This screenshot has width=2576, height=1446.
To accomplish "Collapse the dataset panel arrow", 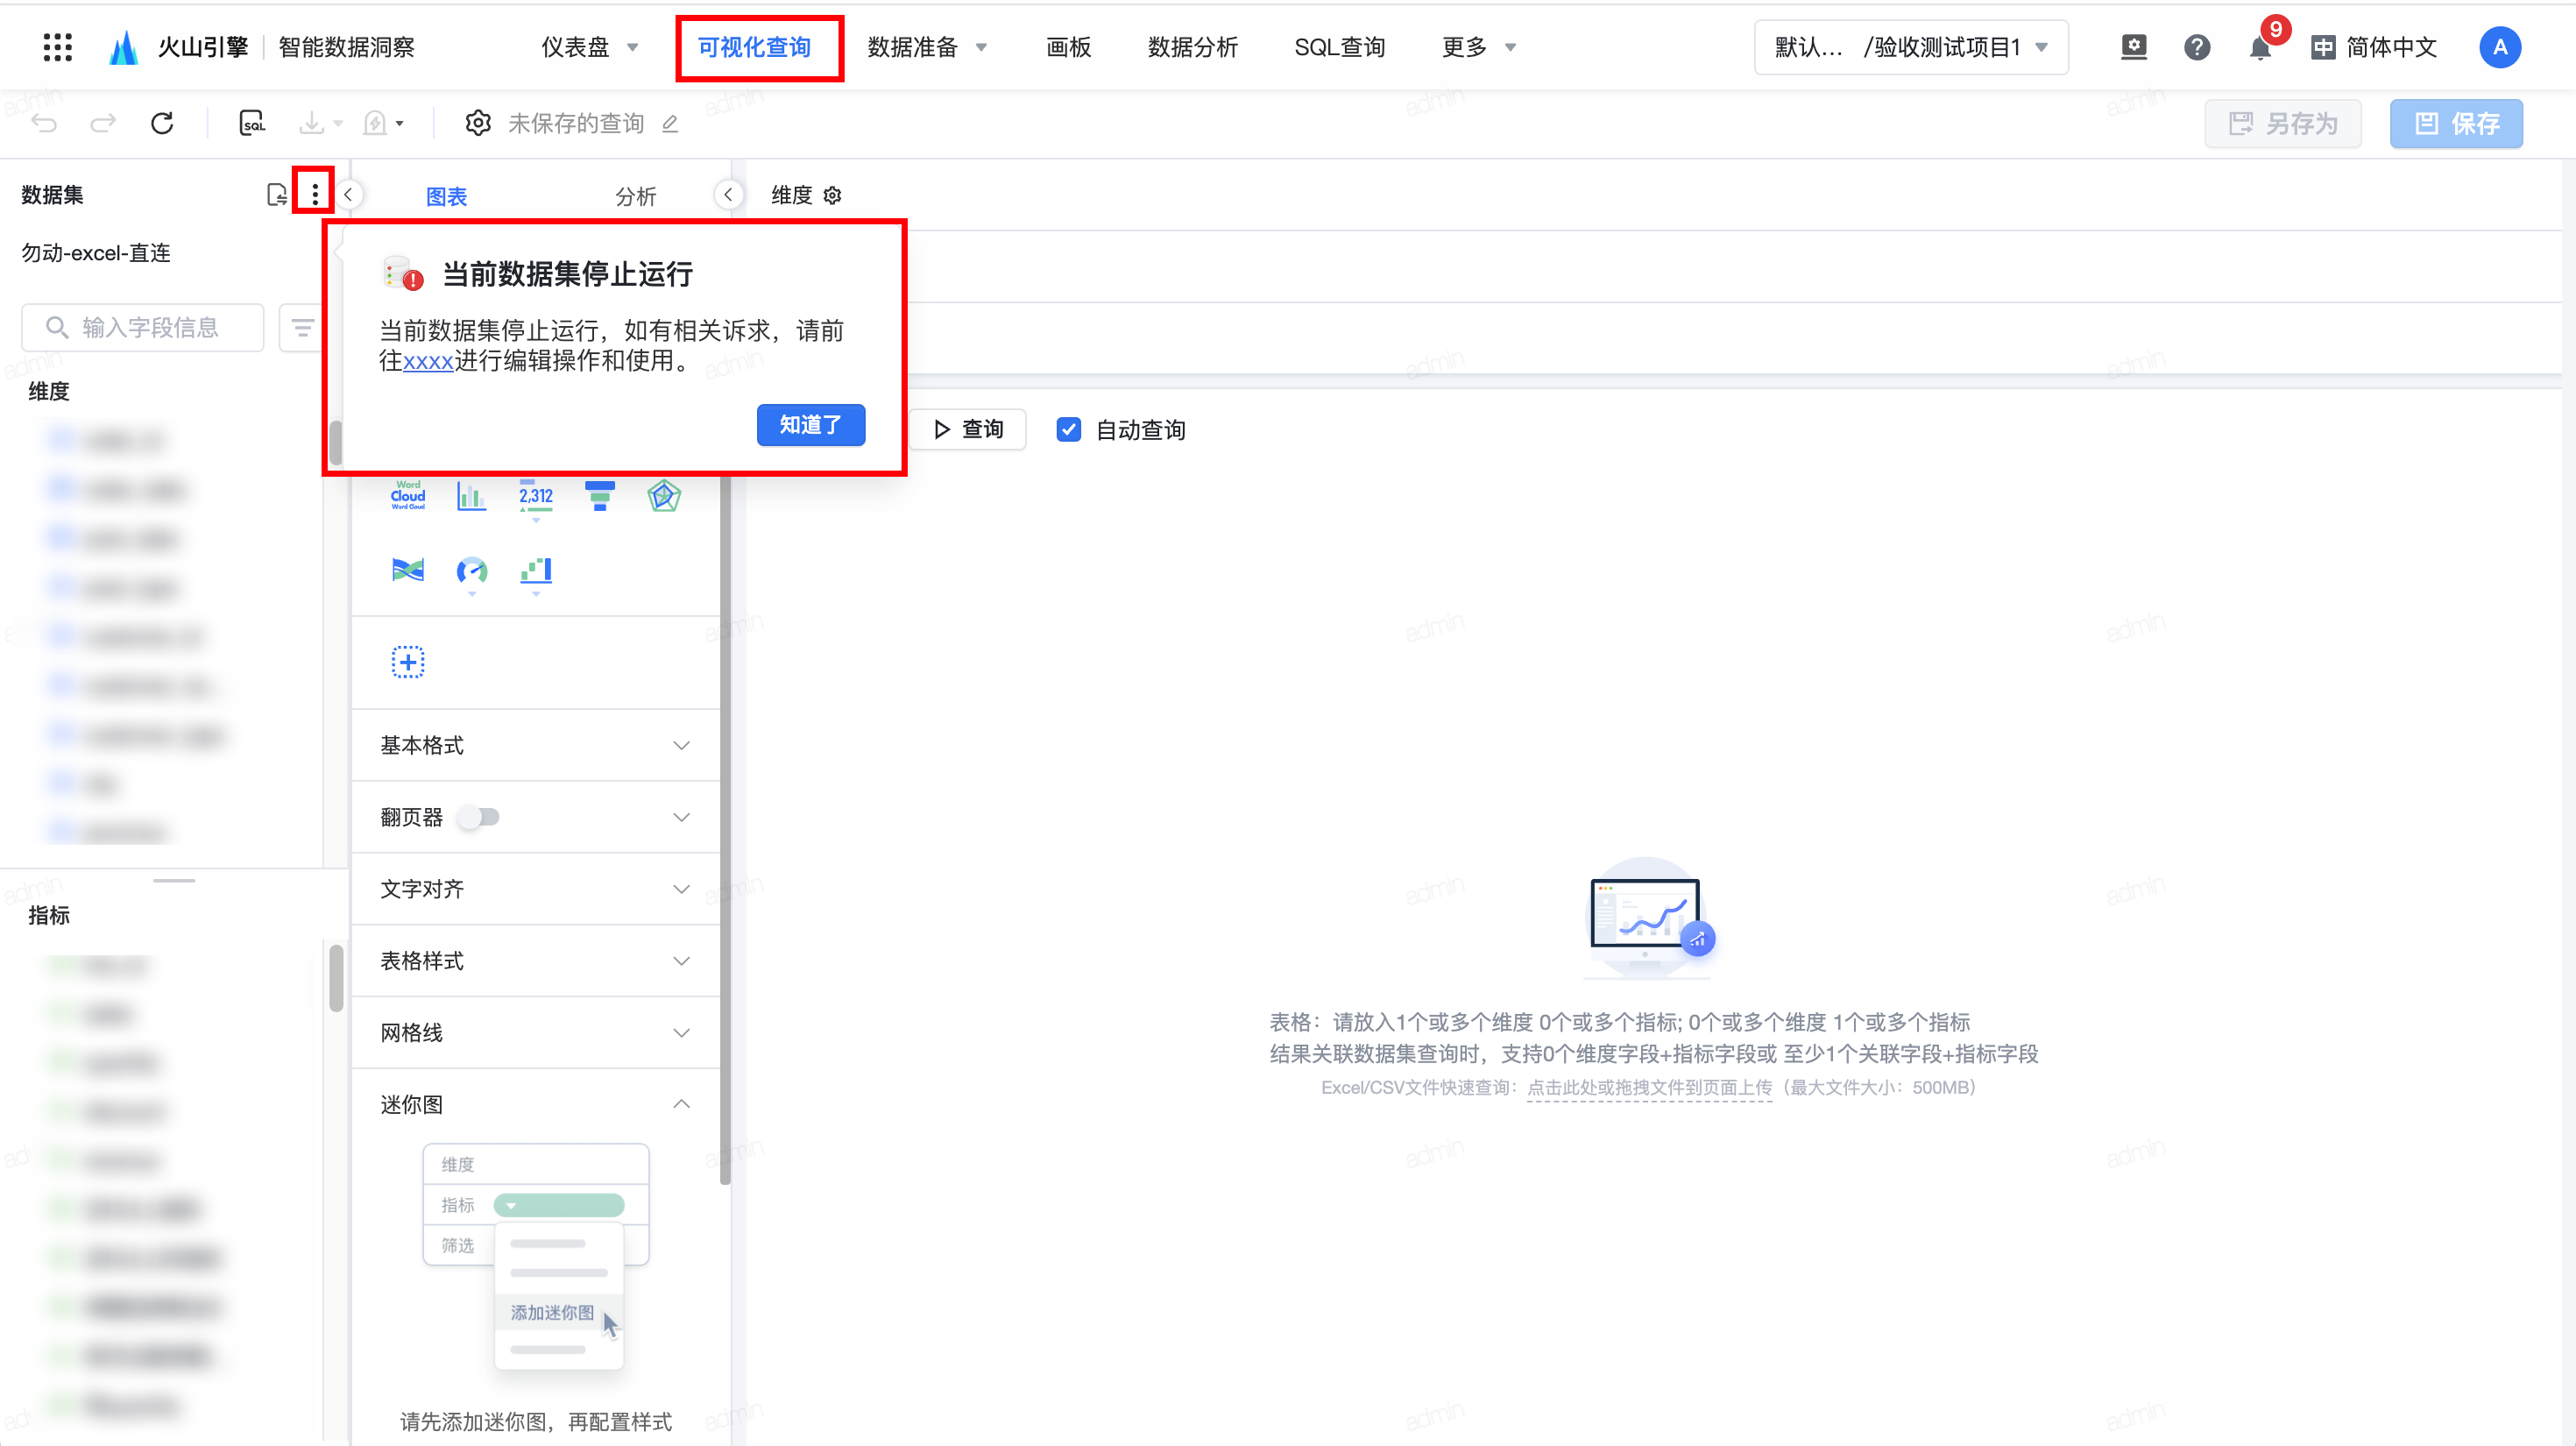I will point(348,194).
